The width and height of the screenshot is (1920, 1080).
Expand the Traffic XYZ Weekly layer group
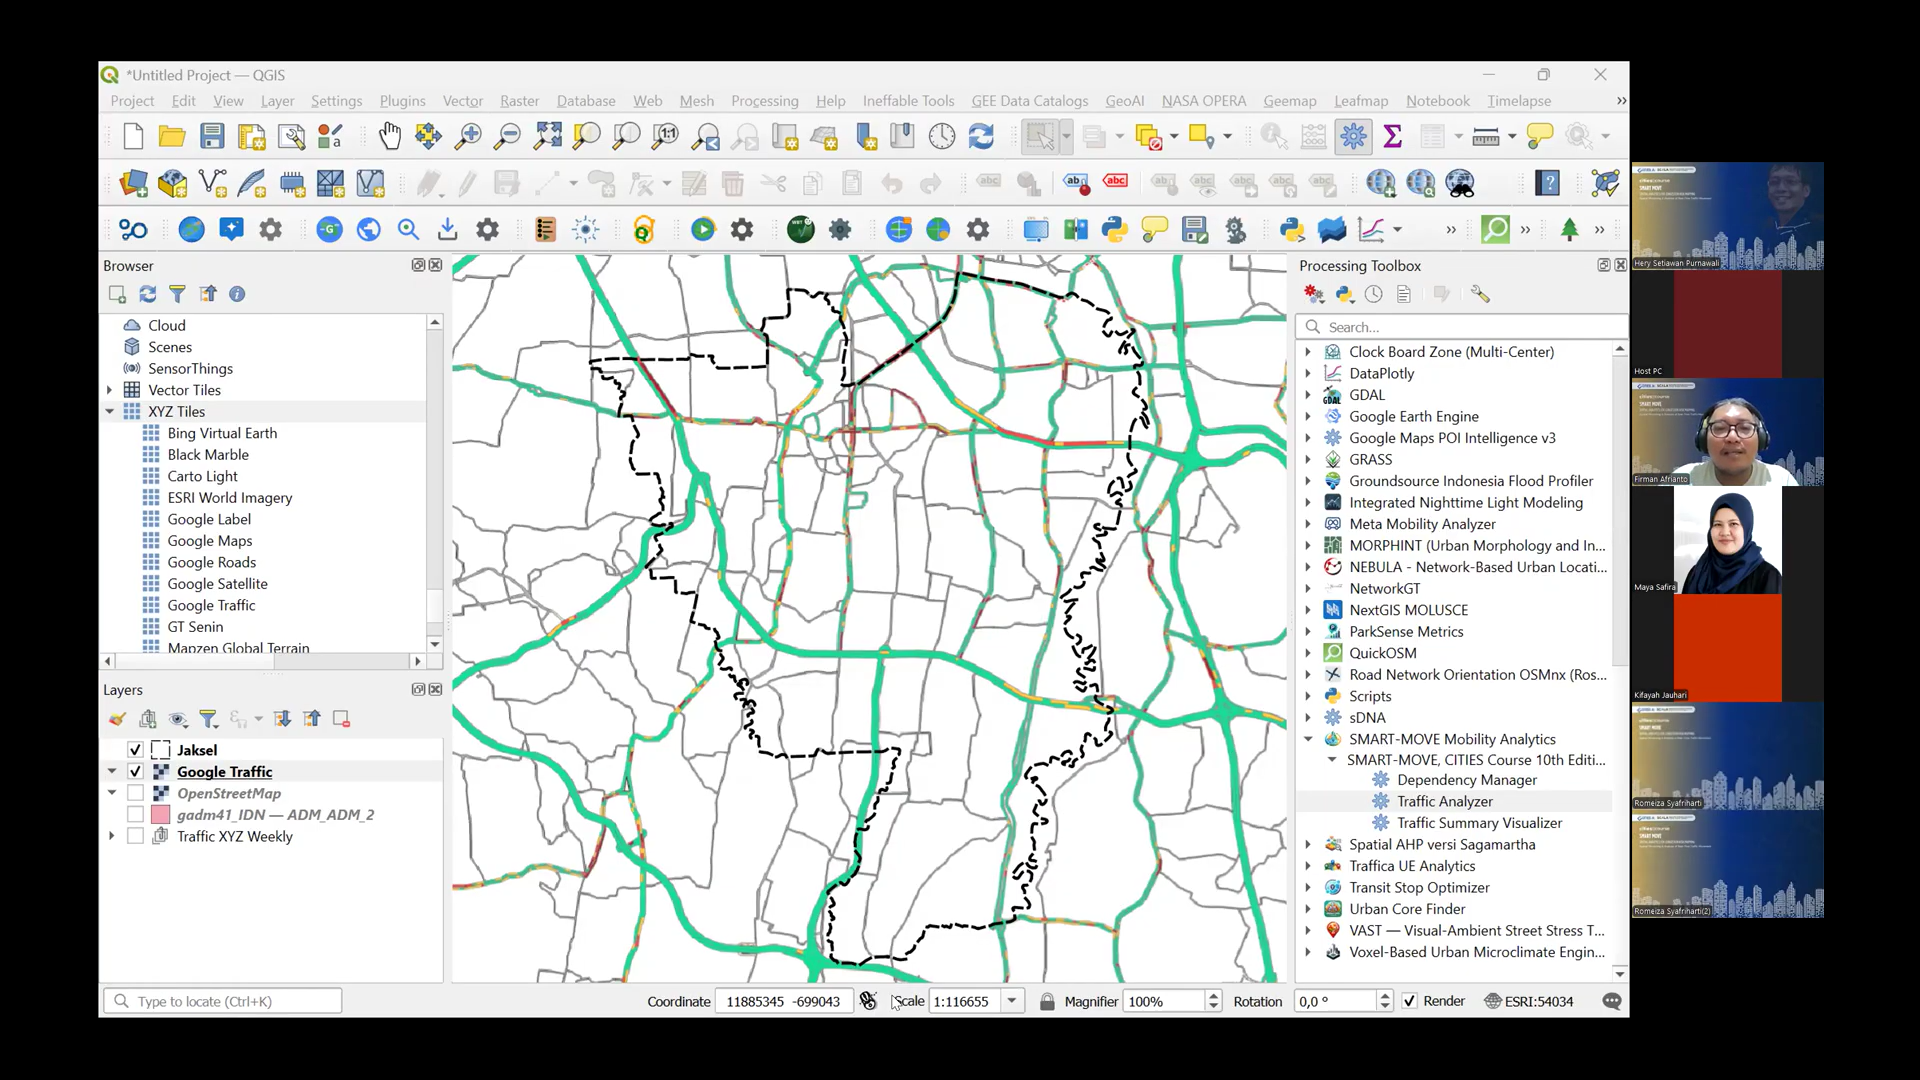(112, 836)
